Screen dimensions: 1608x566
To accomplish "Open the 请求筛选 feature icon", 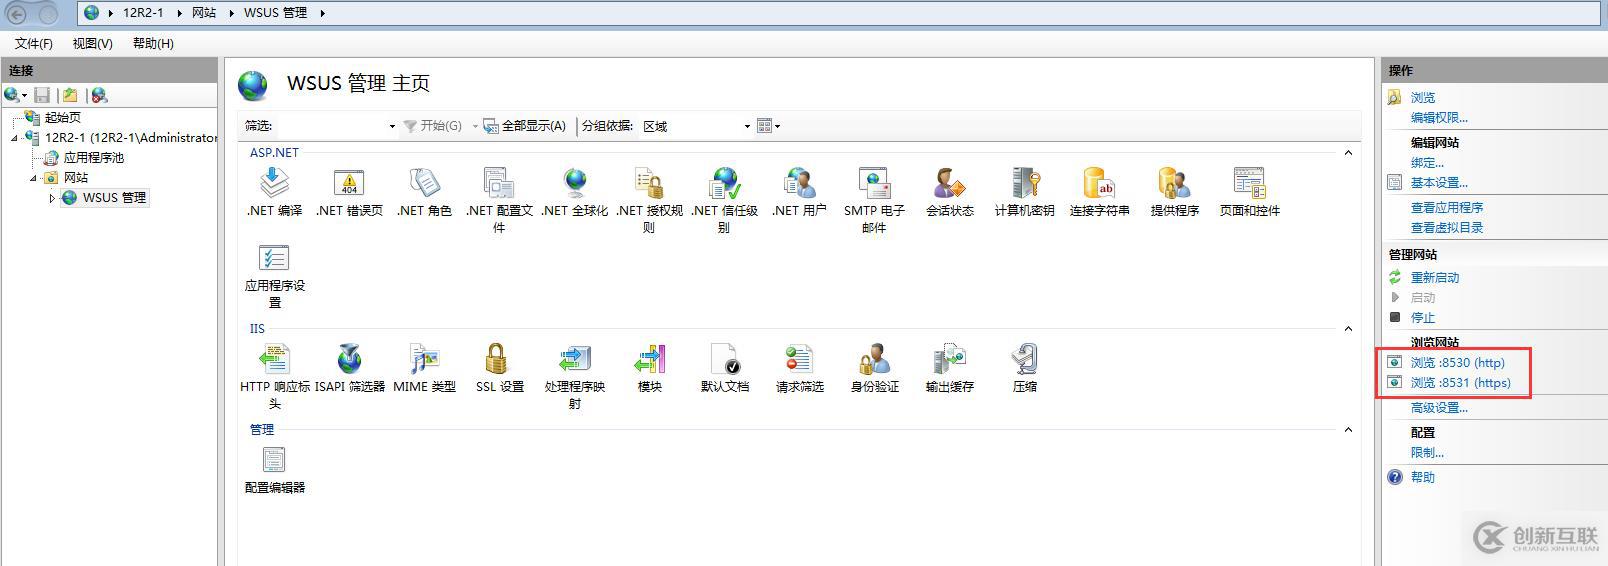I will [799, 358].
